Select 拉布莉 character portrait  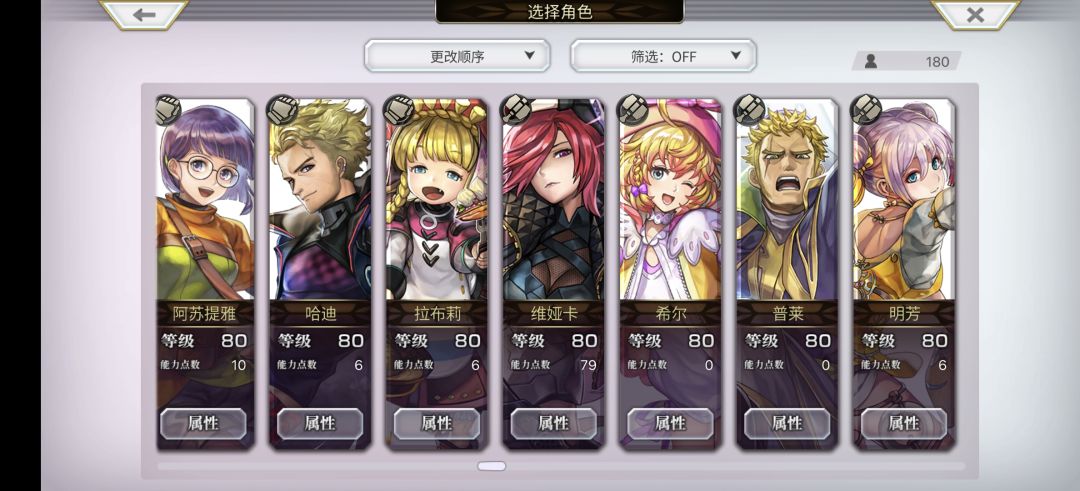437,200
